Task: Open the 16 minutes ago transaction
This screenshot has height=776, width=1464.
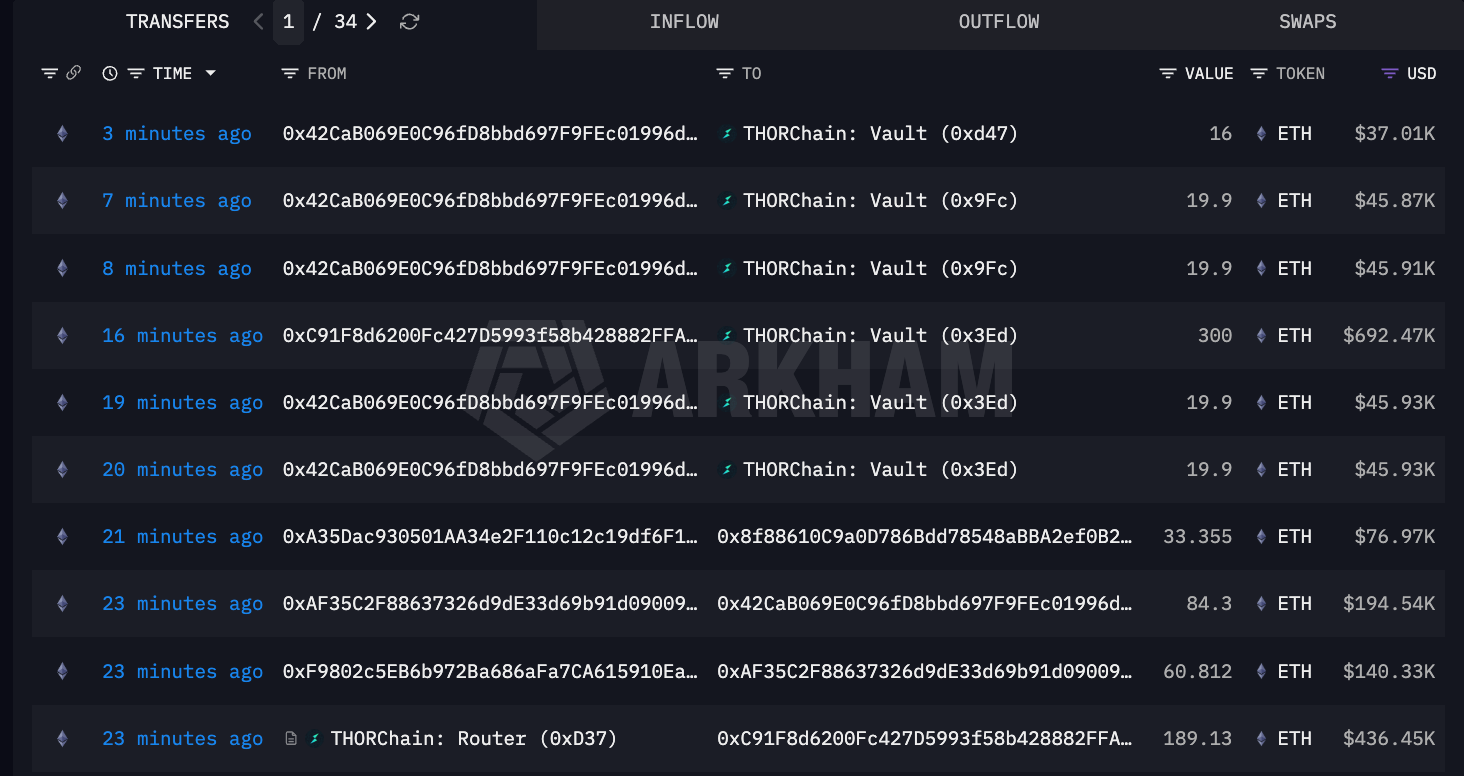Action: pyautogui.click(x=182, y=336)
